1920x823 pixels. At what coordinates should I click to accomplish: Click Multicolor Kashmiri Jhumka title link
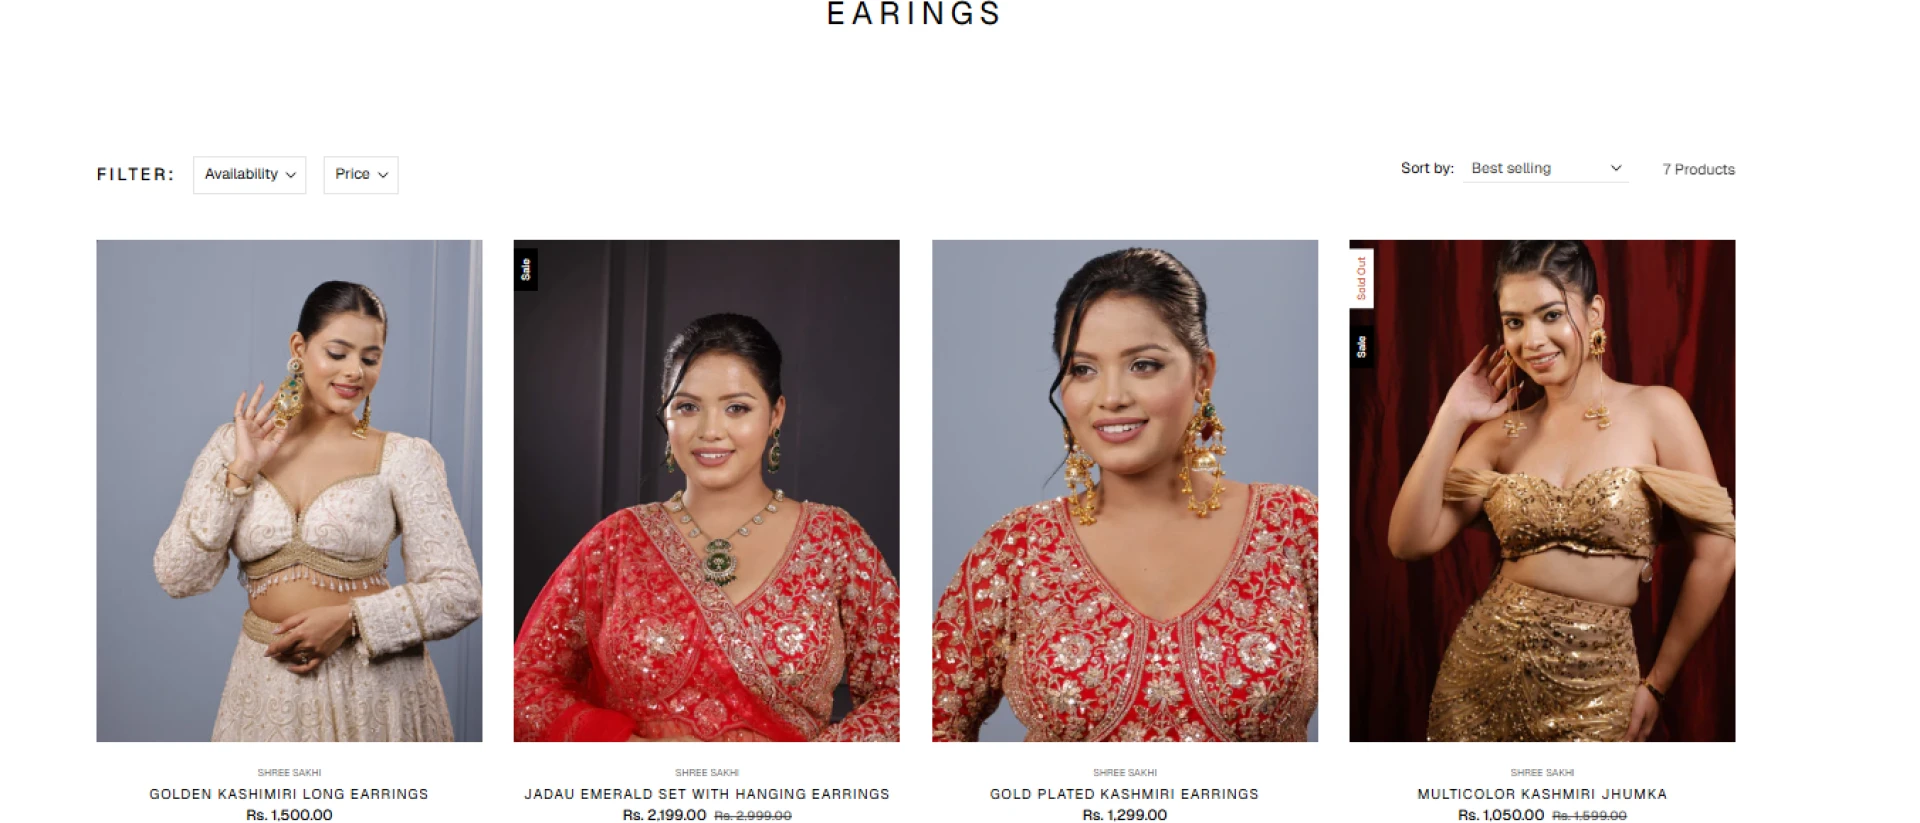(1542, 794)
